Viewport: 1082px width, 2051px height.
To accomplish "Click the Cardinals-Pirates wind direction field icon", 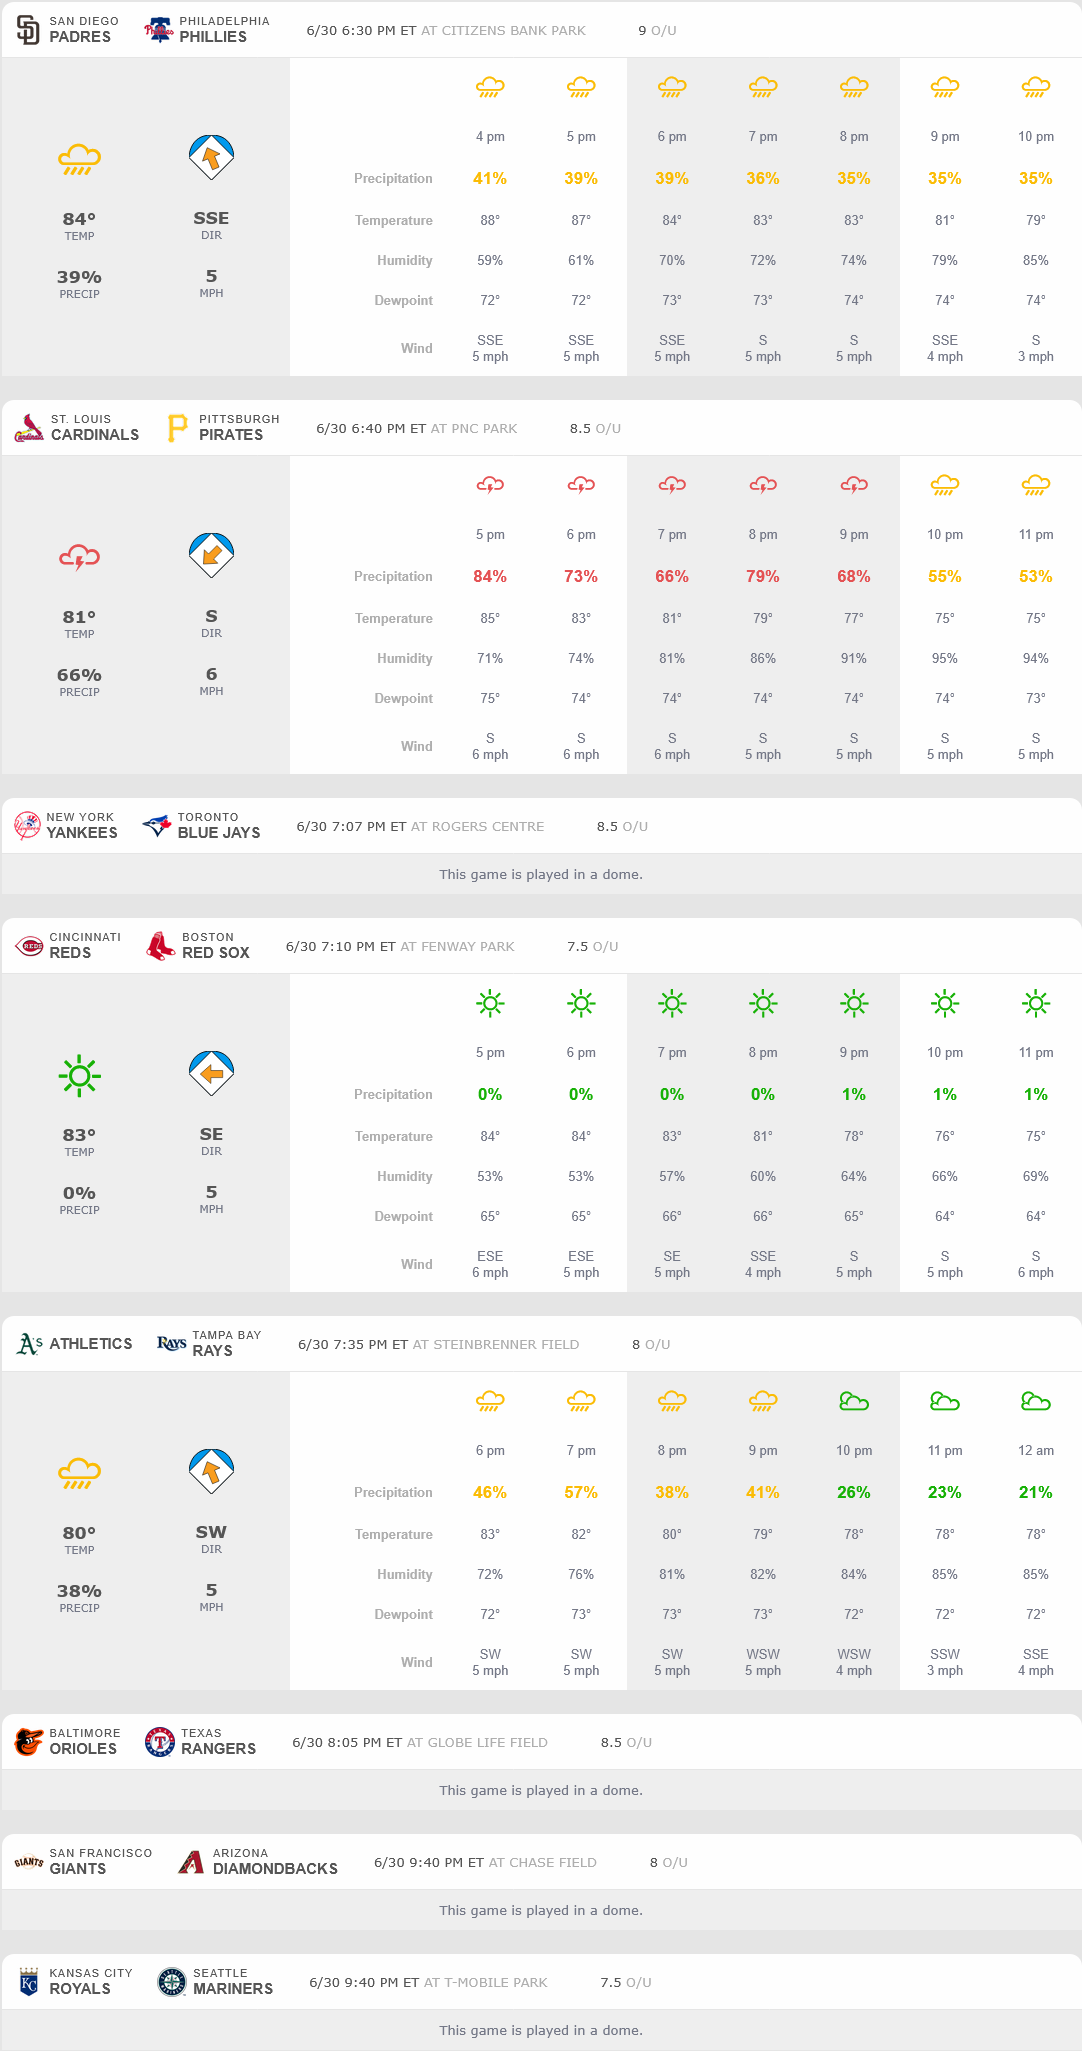I will pos(211,555).
